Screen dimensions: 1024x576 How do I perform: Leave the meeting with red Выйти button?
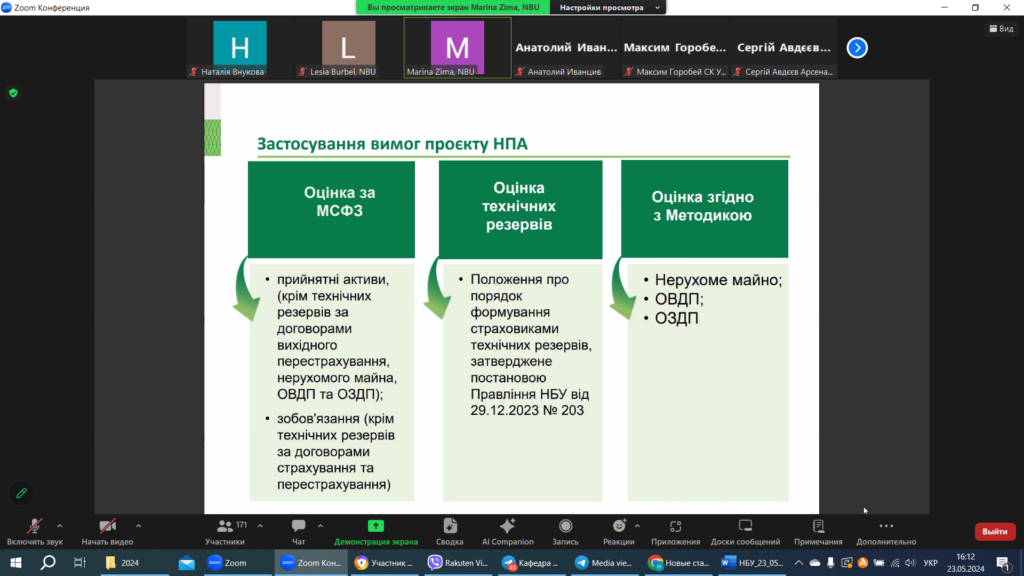pyautogui.click(x=995, y=532)
